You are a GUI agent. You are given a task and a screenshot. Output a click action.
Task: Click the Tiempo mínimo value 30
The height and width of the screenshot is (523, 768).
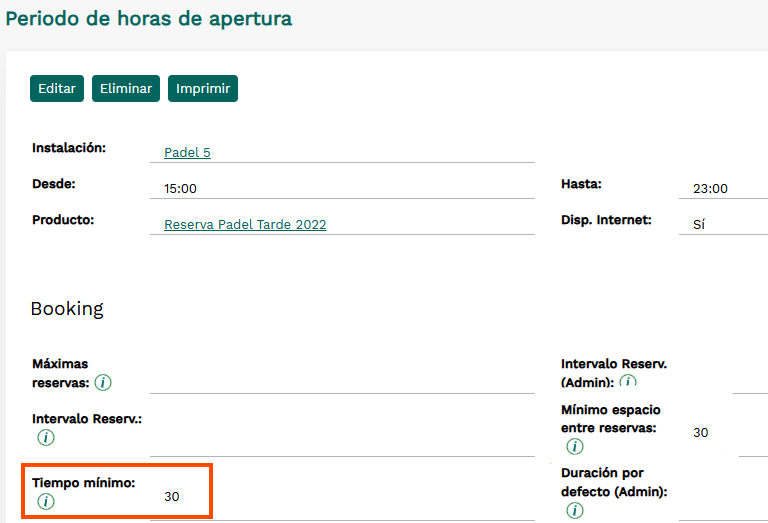click(172, 497)
